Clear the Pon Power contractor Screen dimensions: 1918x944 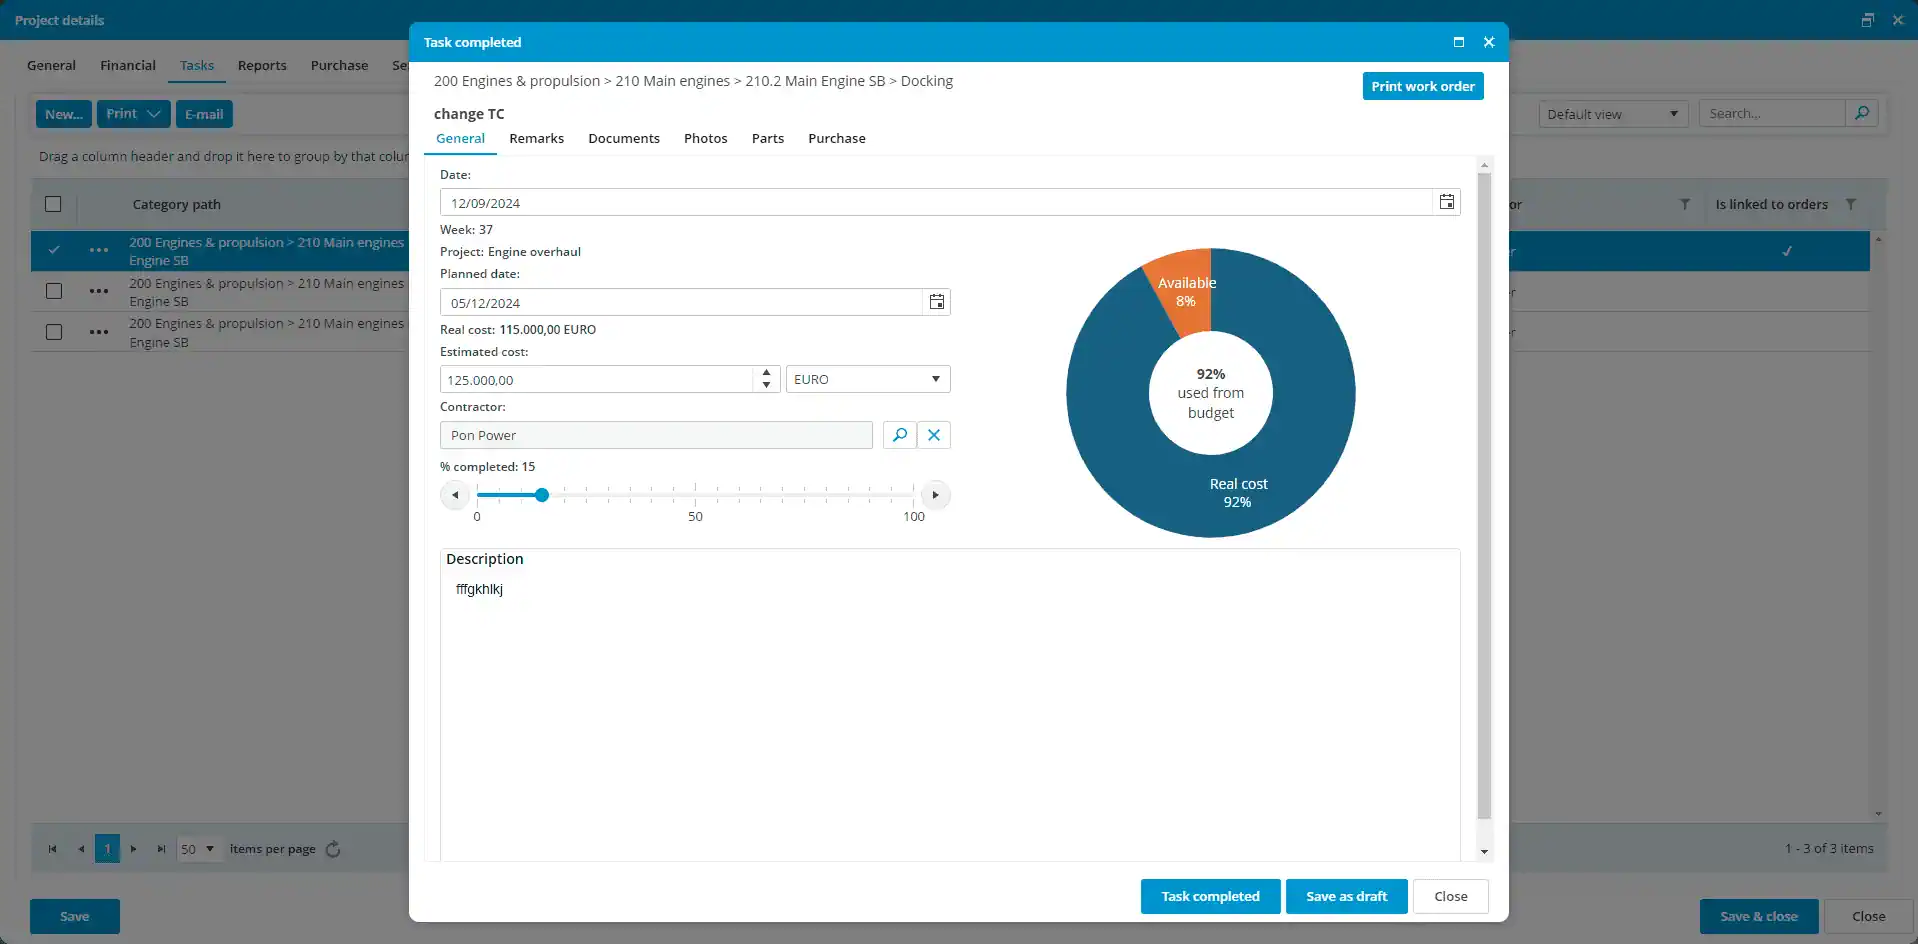(x=933, y=435)
